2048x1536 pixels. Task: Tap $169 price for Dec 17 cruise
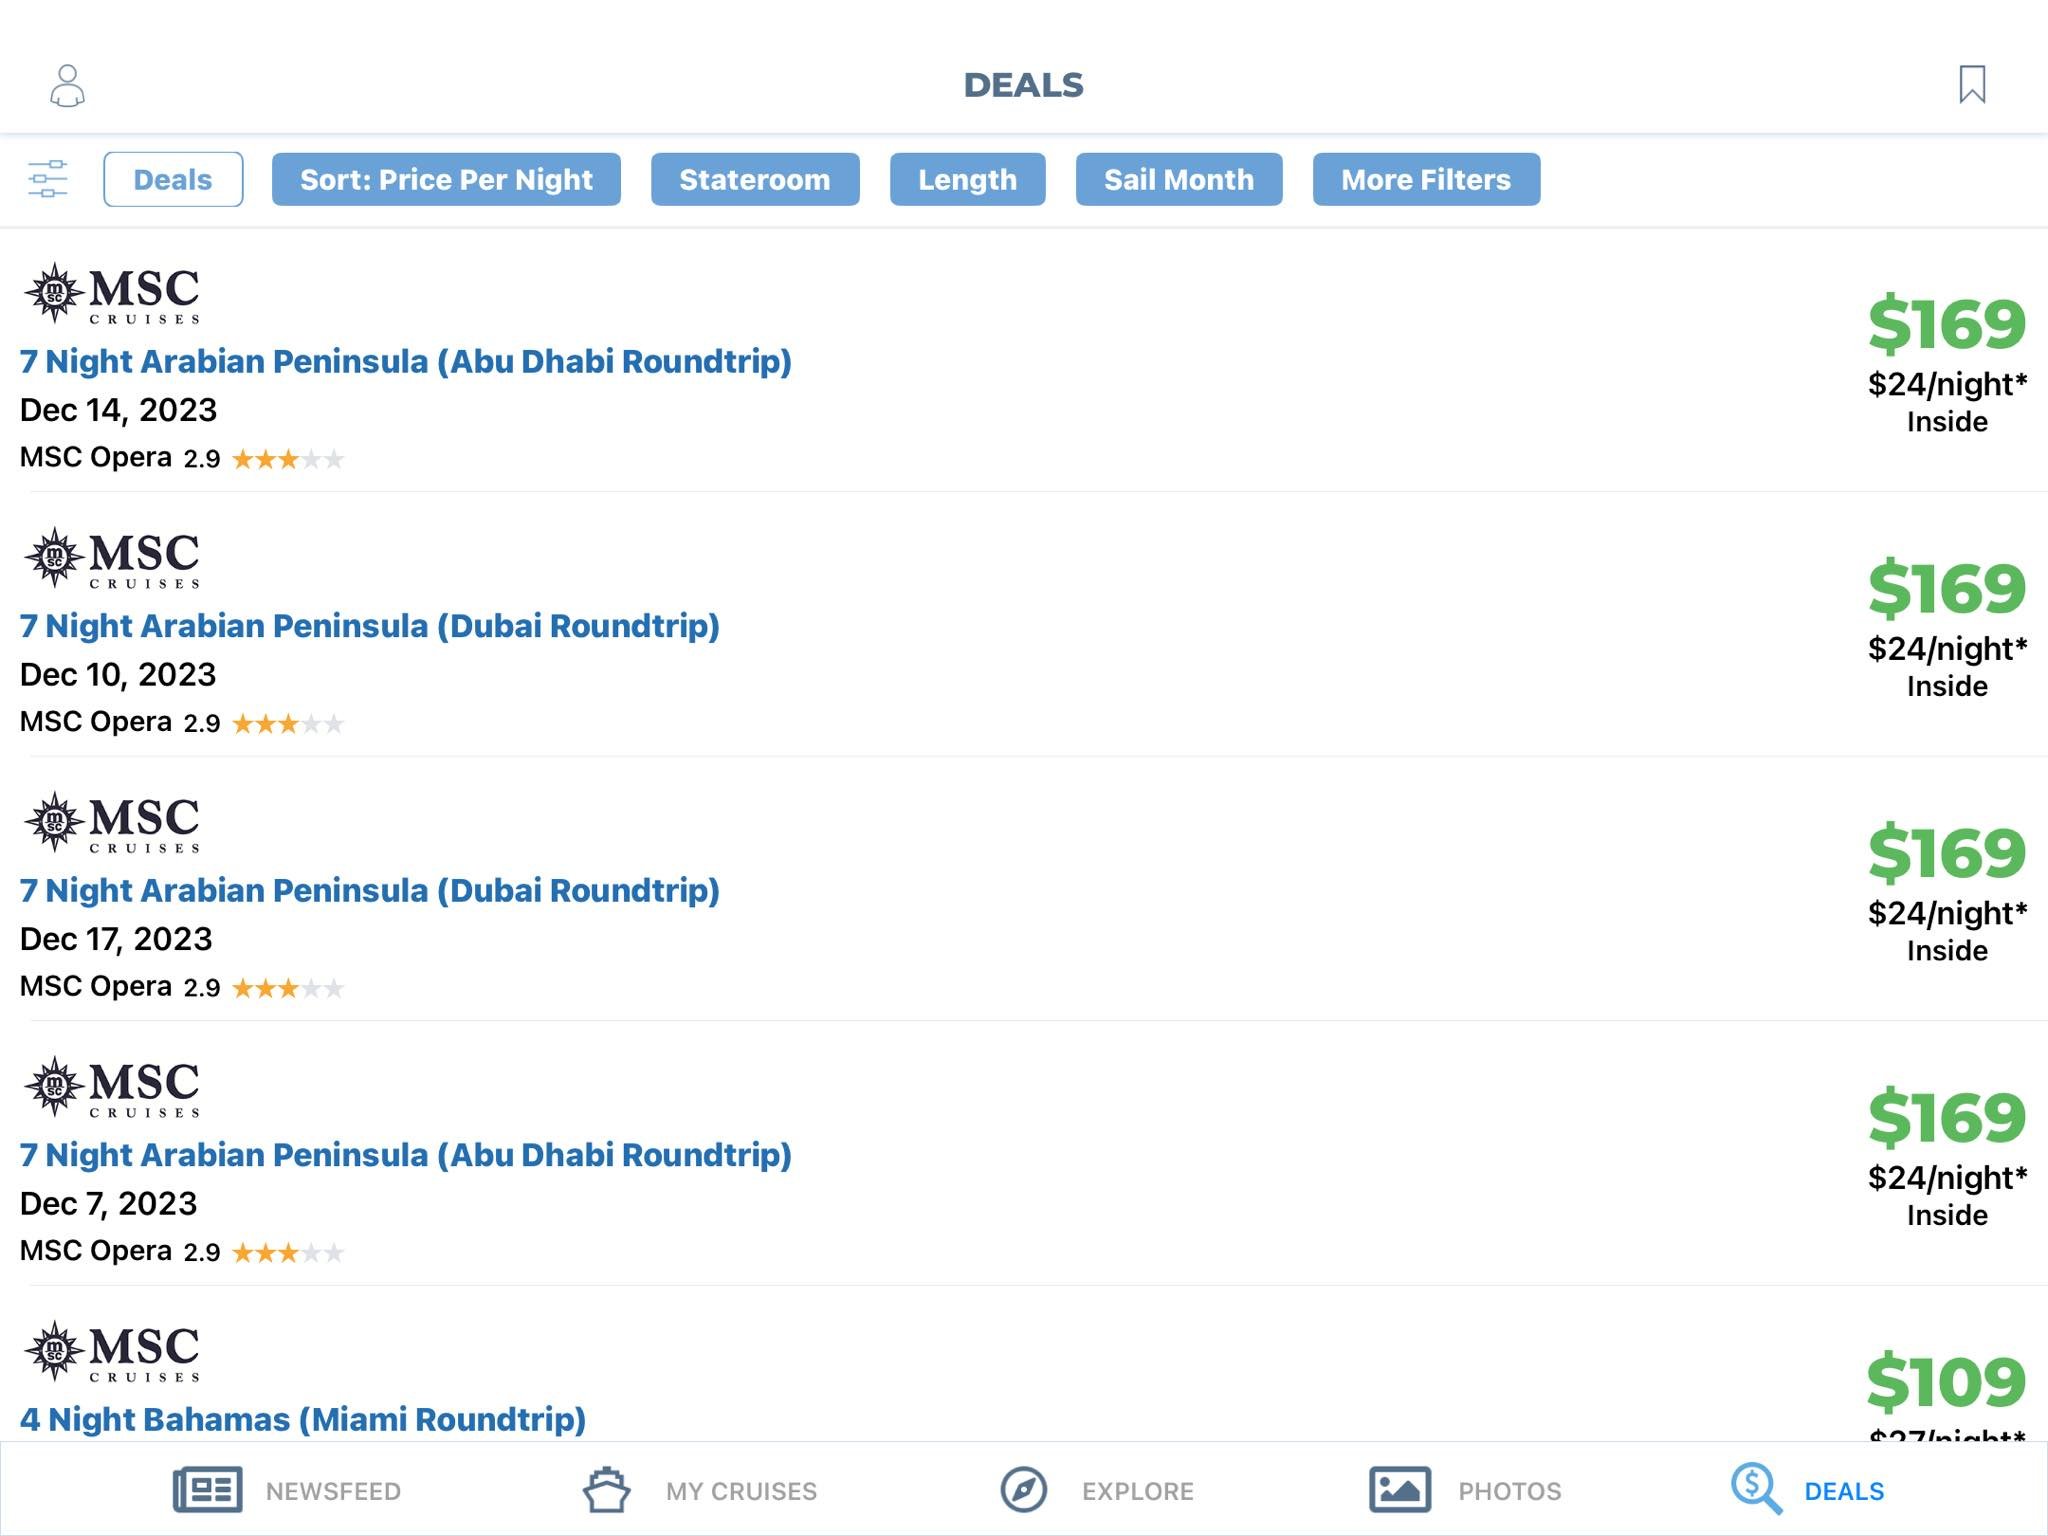(1947, 853)
